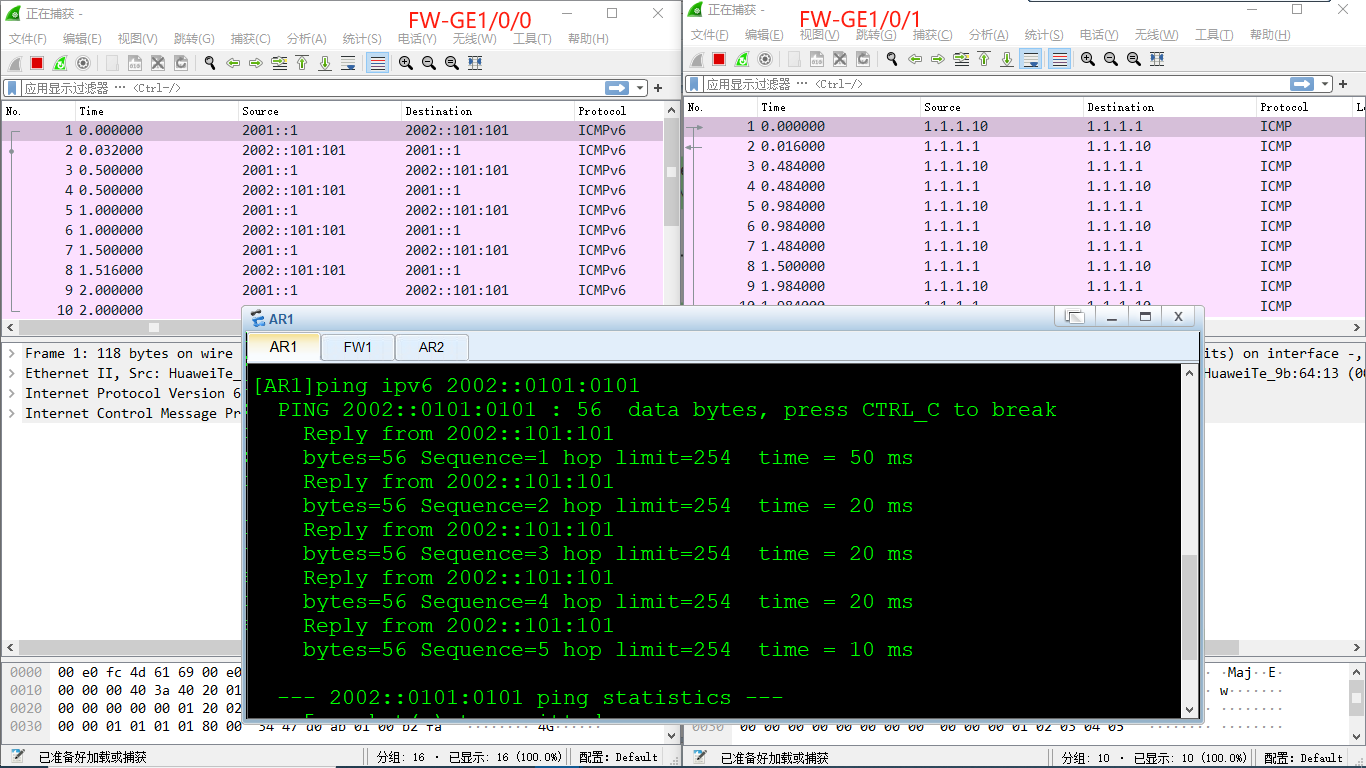Open filter history dropdown in FW-GE1/0/0 window
The width and height of the screenshot is (1366, 768).
point(640,88)
